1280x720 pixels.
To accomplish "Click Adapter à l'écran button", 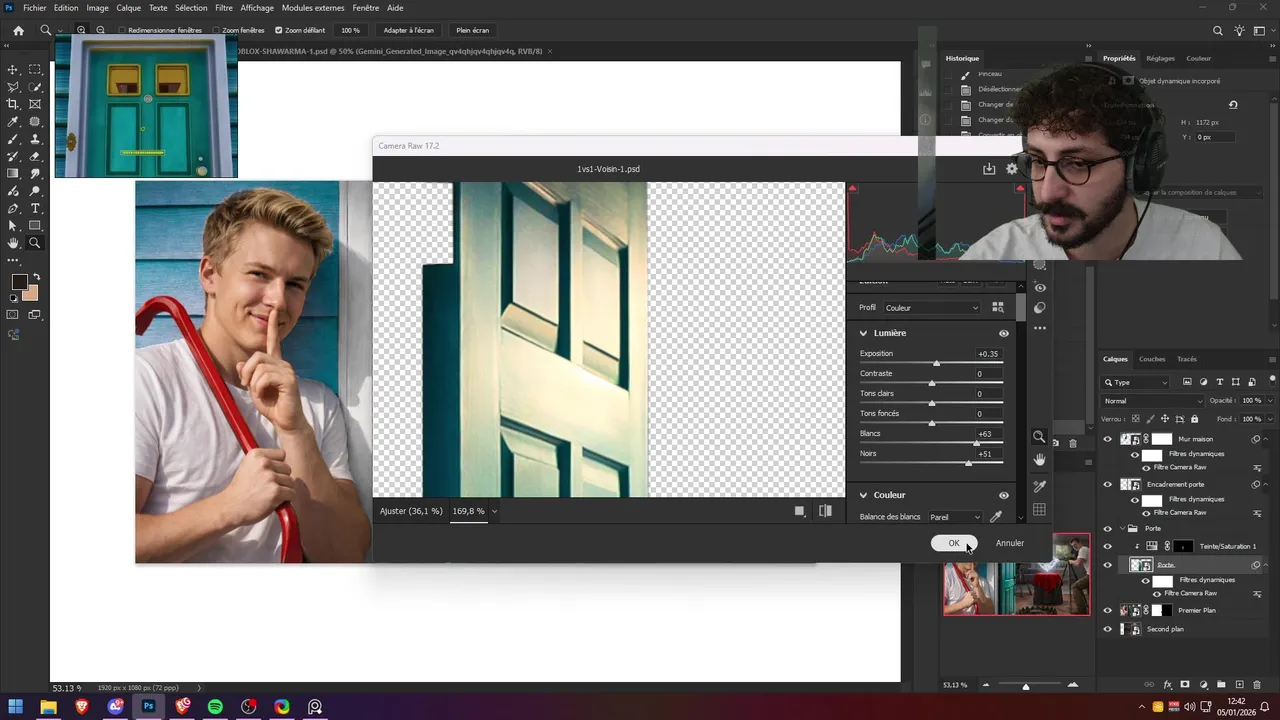I will pos(409,30).
